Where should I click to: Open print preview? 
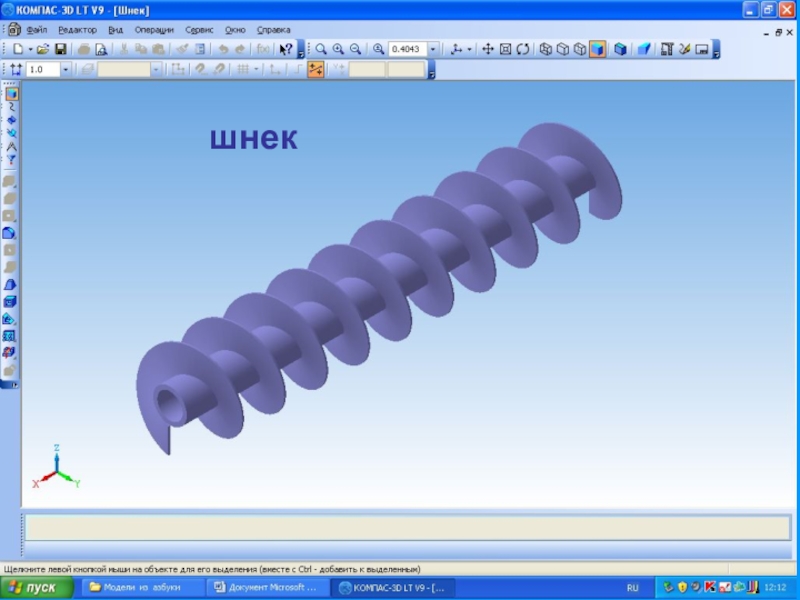102,49
